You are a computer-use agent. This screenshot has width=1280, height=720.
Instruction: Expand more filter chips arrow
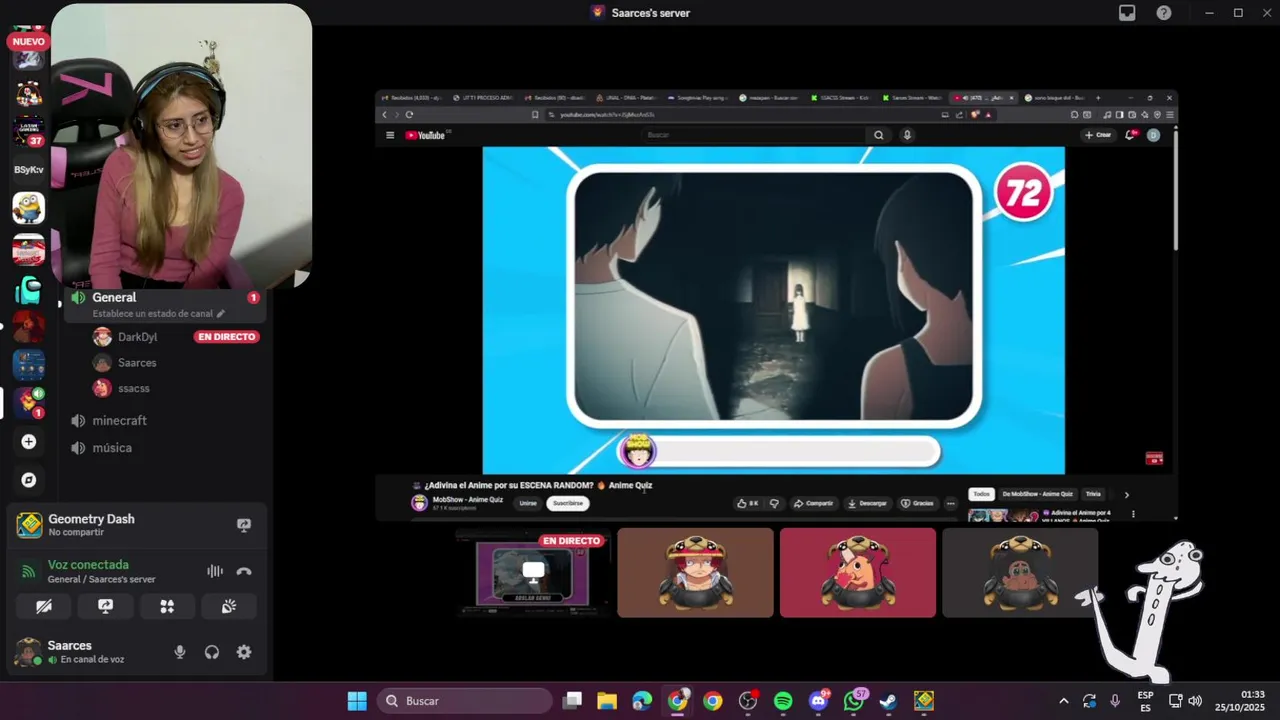[x=1126, y=494]
